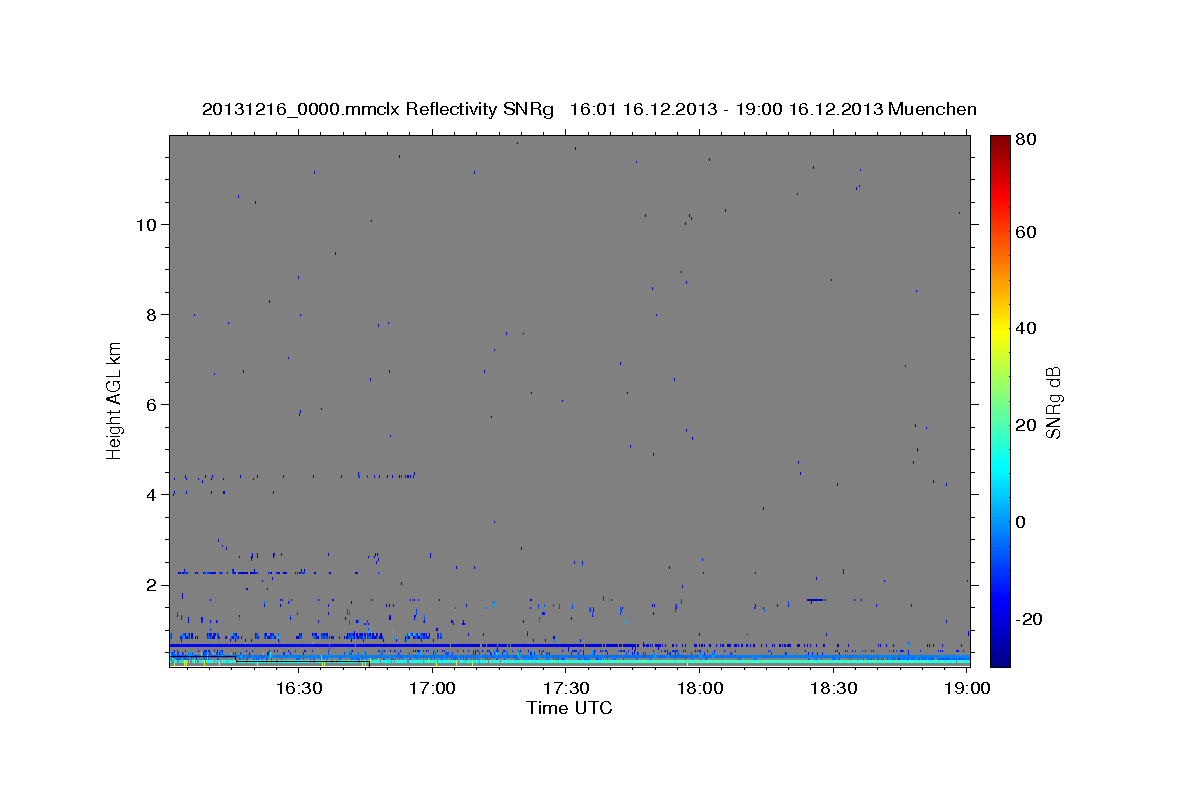
Task: Click the height tick label 8
Action: click(x=149, y=315)
